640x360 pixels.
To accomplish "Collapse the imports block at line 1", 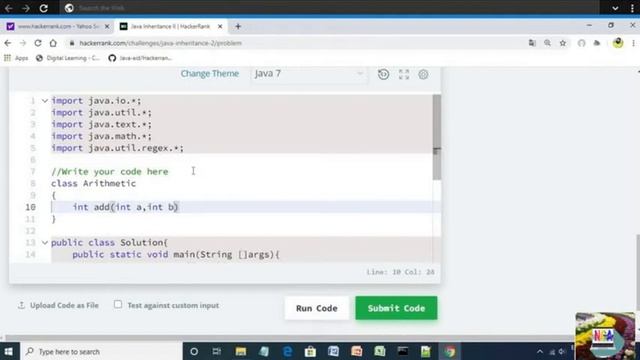I will (45, 100).
